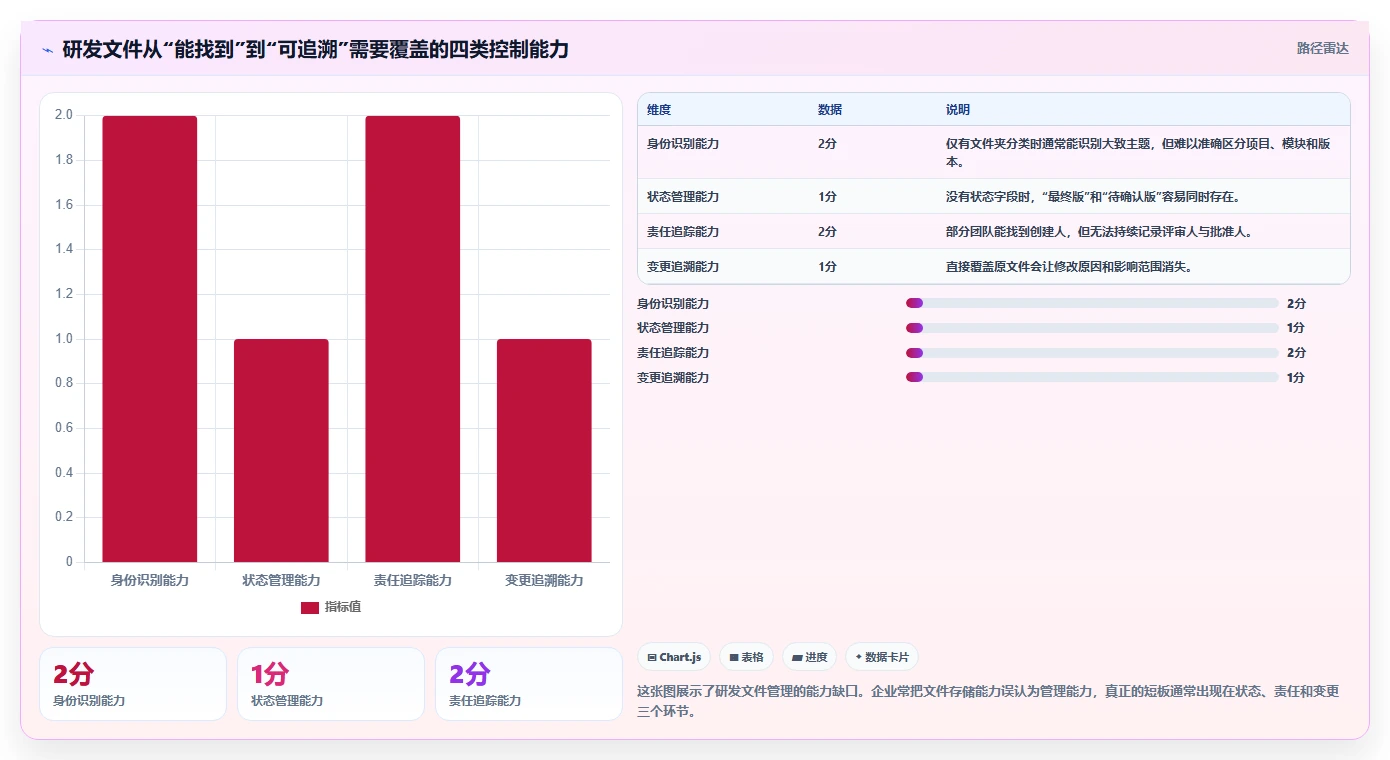This screenshot has width=1390, height=760.
Task: Click the 变更追溯能力 x-axis label
Action: click(x=544, y=580)
